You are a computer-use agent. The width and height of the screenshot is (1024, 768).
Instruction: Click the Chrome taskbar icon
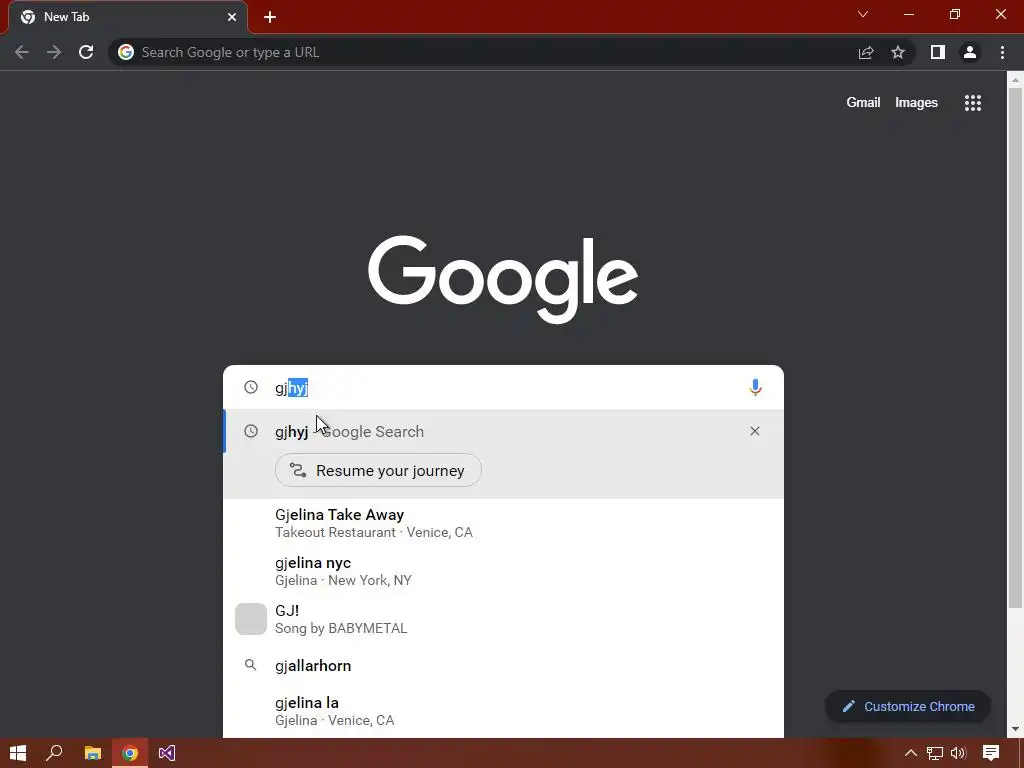pos(130,753)
